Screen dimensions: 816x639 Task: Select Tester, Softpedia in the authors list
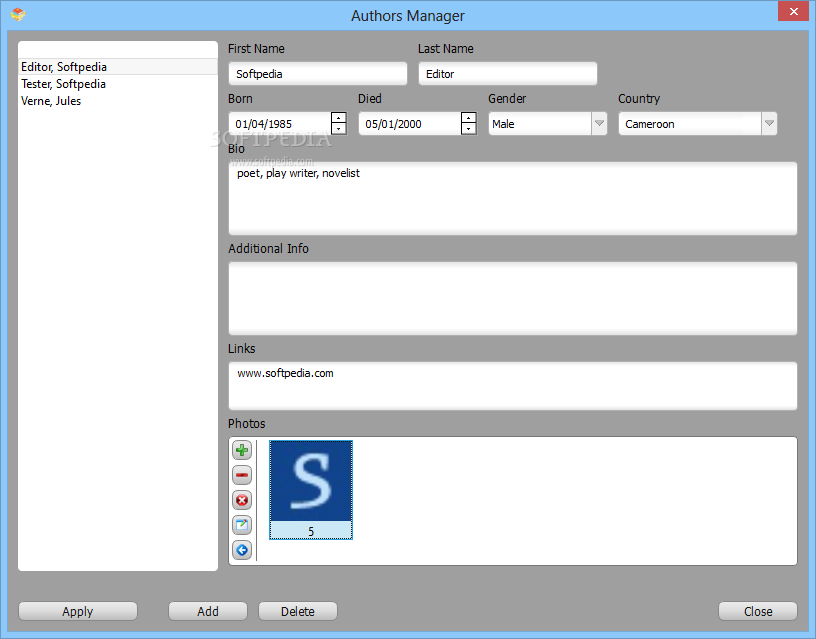coord(118,84)
